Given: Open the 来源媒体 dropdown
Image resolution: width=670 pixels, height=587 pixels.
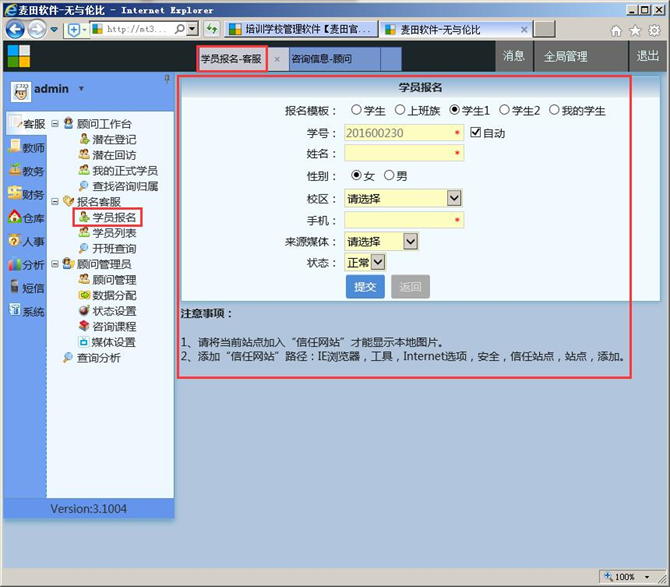Looking at the screenshot, I should [381, 241].
